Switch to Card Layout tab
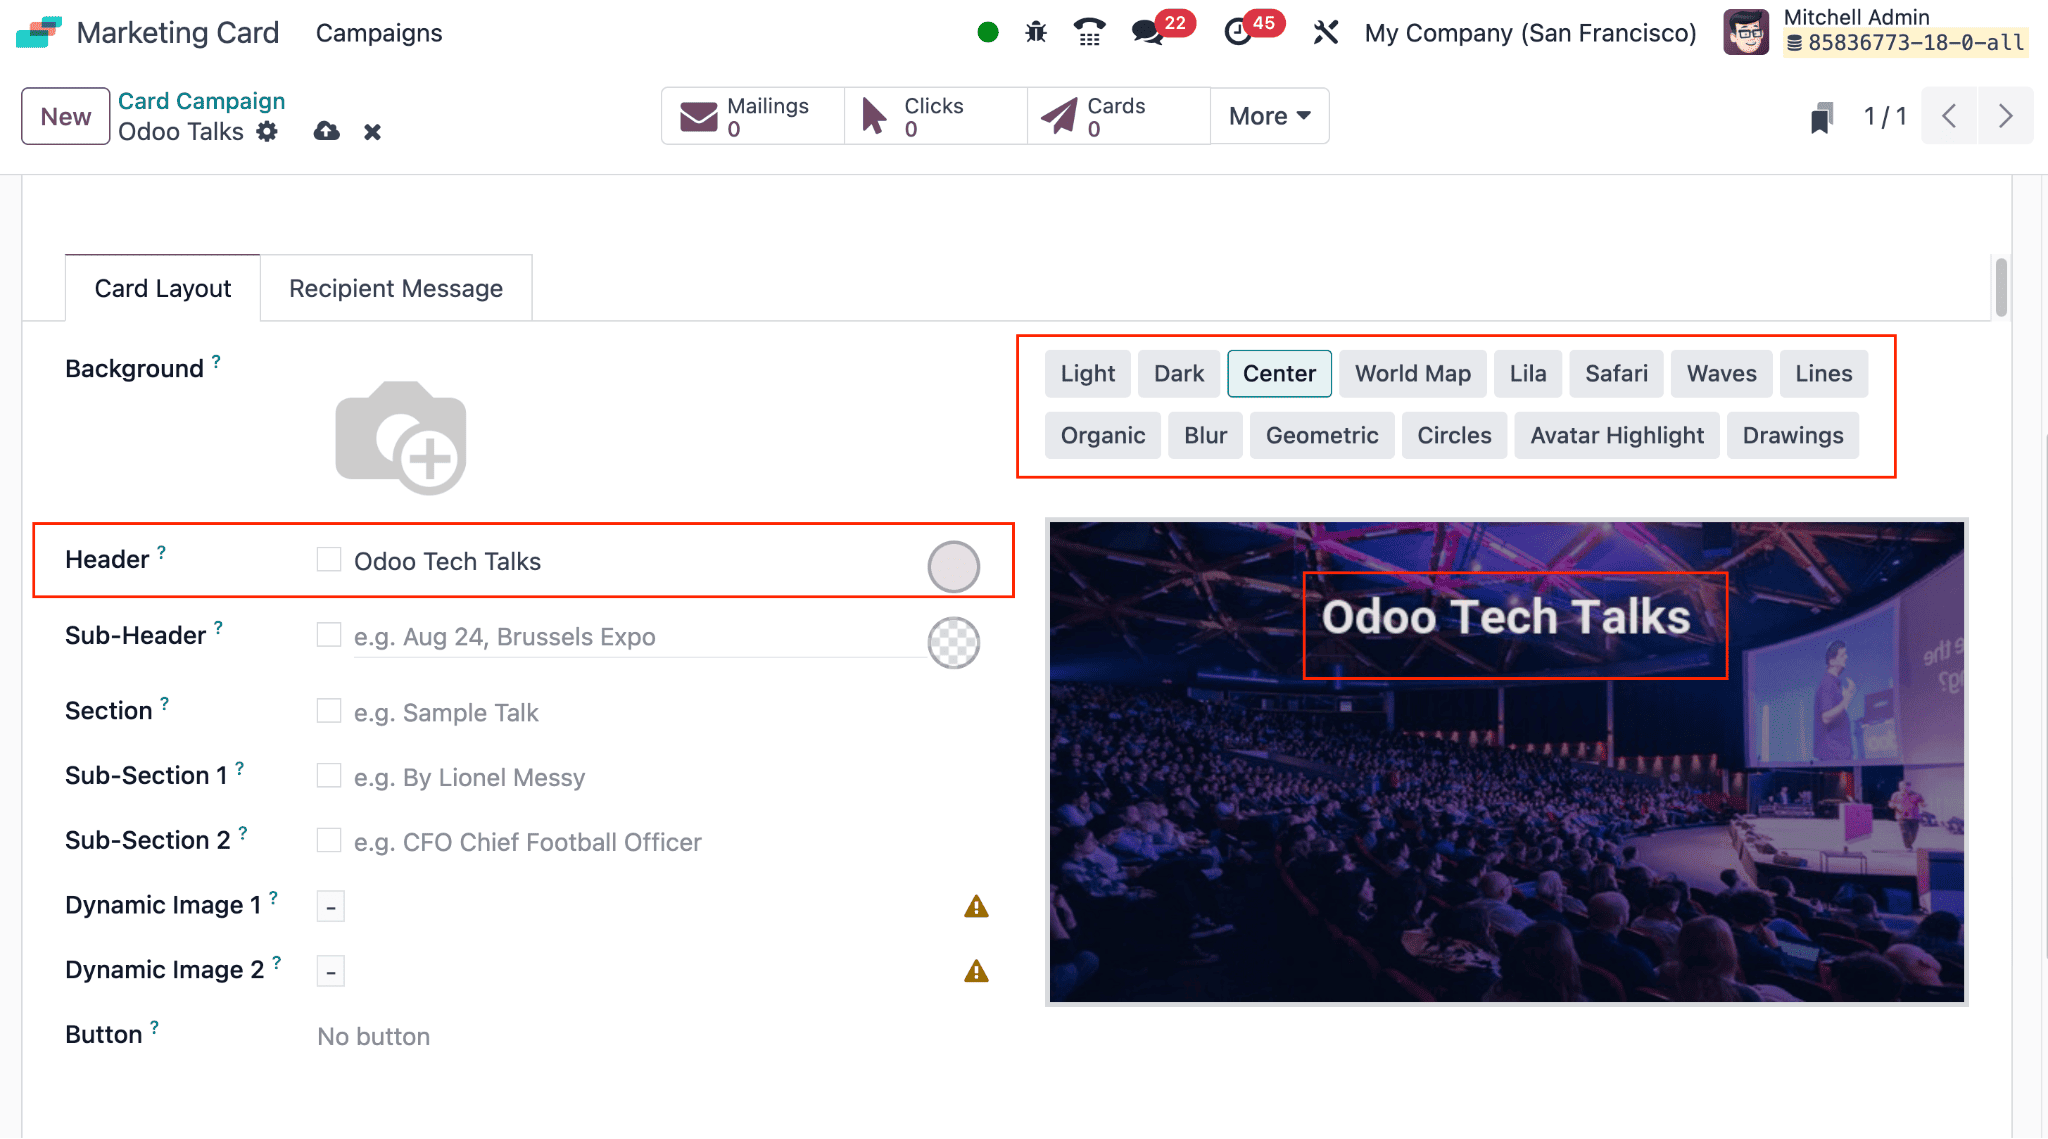Screen dimensions: 2048x1139 pos(163,289)
